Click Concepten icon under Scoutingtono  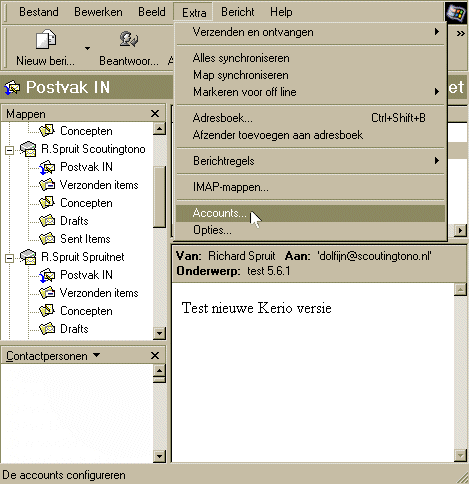point(47,203)
